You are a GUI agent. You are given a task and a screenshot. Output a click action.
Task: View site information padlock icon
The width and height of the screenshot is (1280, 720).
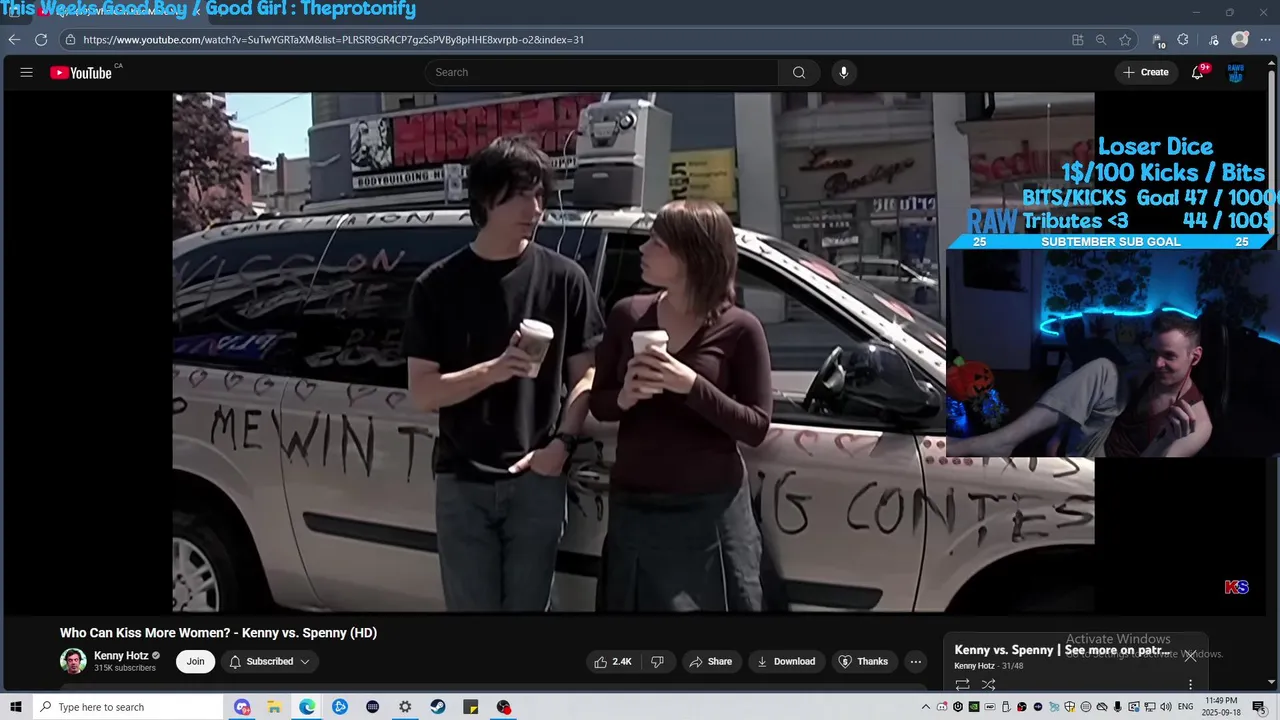[x=69, y=40]
